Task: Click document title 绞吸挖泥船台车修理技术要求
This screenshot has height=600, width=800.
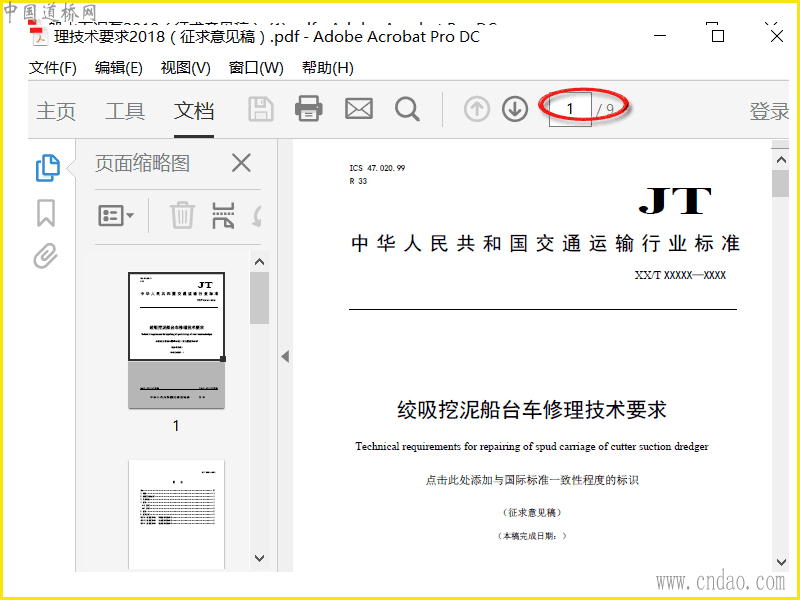Action: click(x=532, y=410)
